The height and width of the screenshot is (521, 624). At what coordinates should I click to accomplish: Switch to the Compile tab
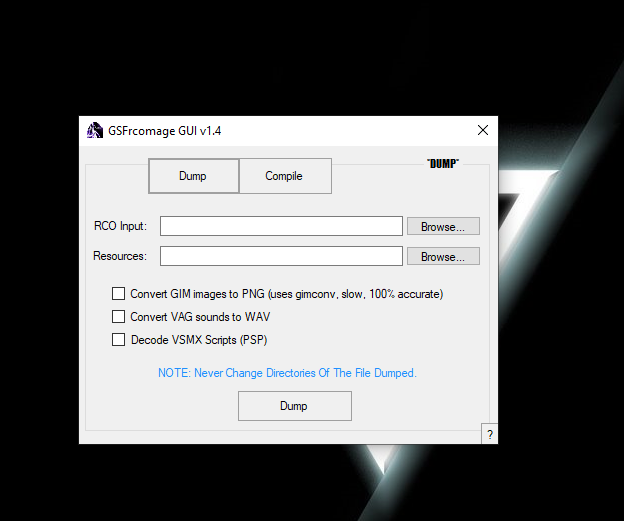coord(285,176)
